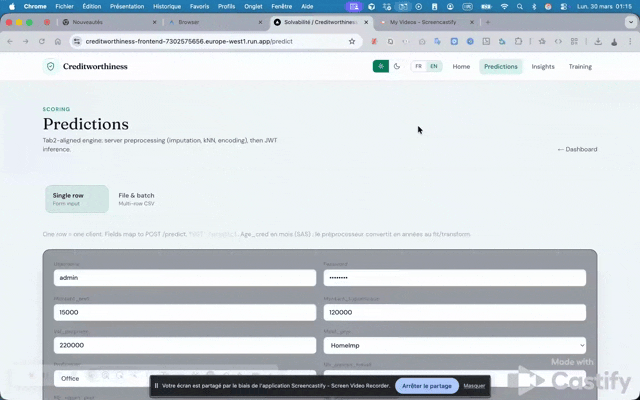Bookmark the page using the star icon

[352, 41]
